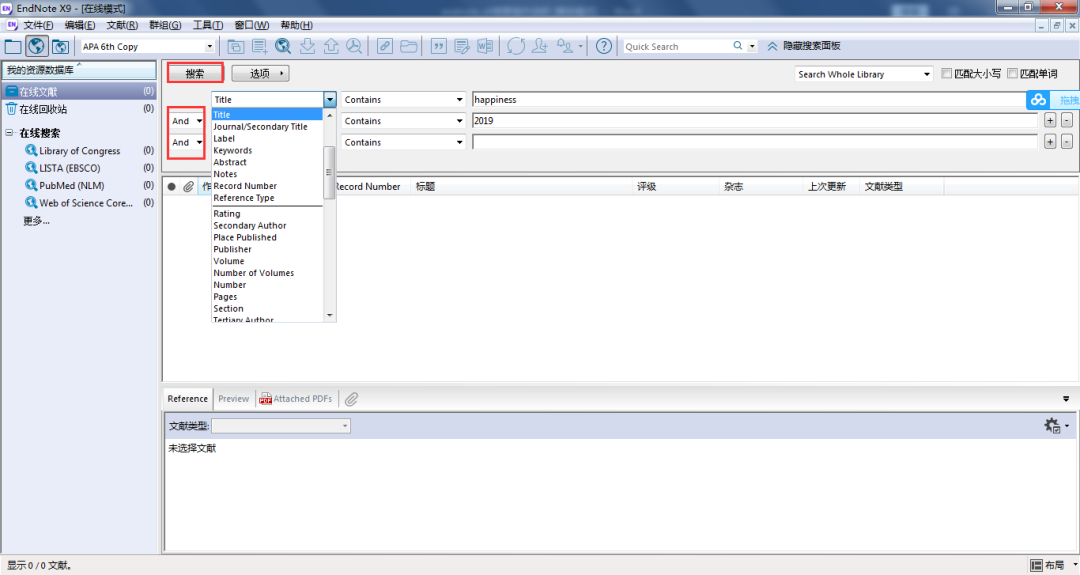Viewport: 1080px width, 575px height.
Task: Click minus button on 2019 search row
Action: [x=1066, y=121]
